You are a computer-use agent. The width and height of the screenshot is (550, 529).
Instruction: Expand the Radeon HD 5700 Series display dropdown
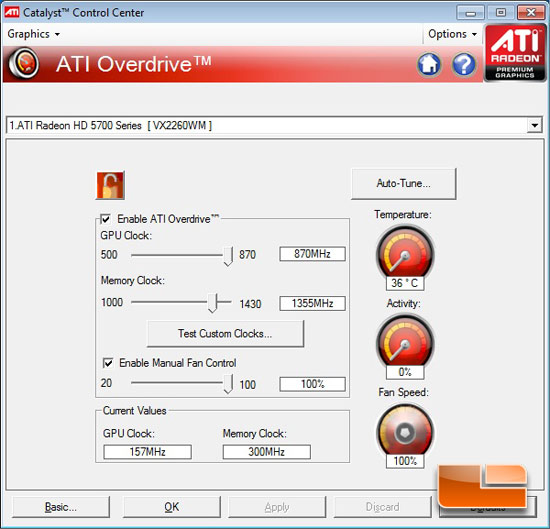coord(534,125)
